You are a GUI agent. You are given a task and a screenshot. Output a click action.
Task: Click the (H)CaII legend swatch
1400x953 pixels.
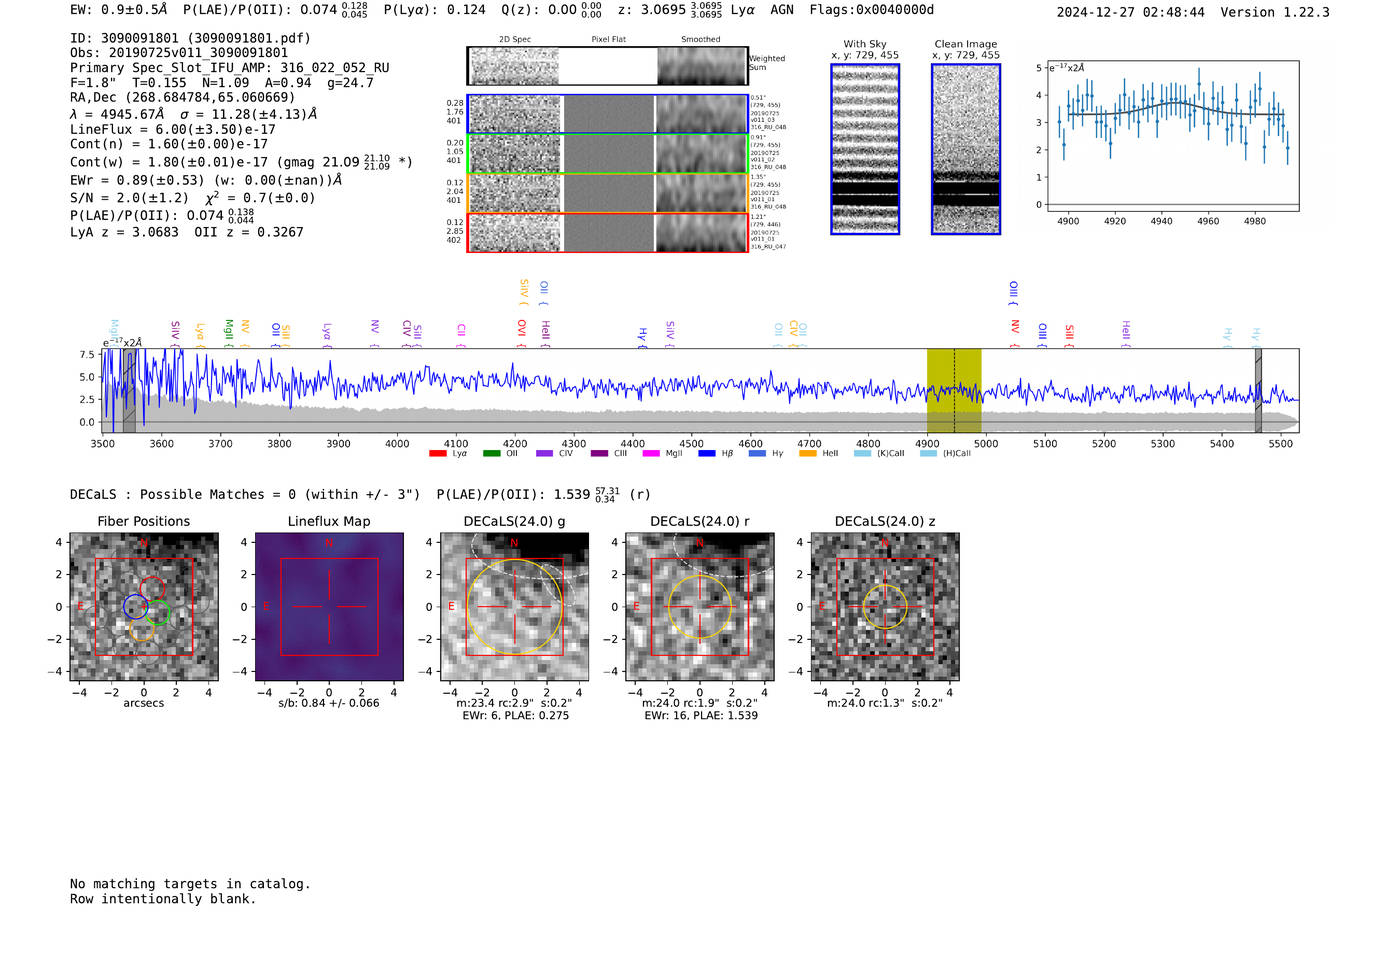(x=928, y=453)
